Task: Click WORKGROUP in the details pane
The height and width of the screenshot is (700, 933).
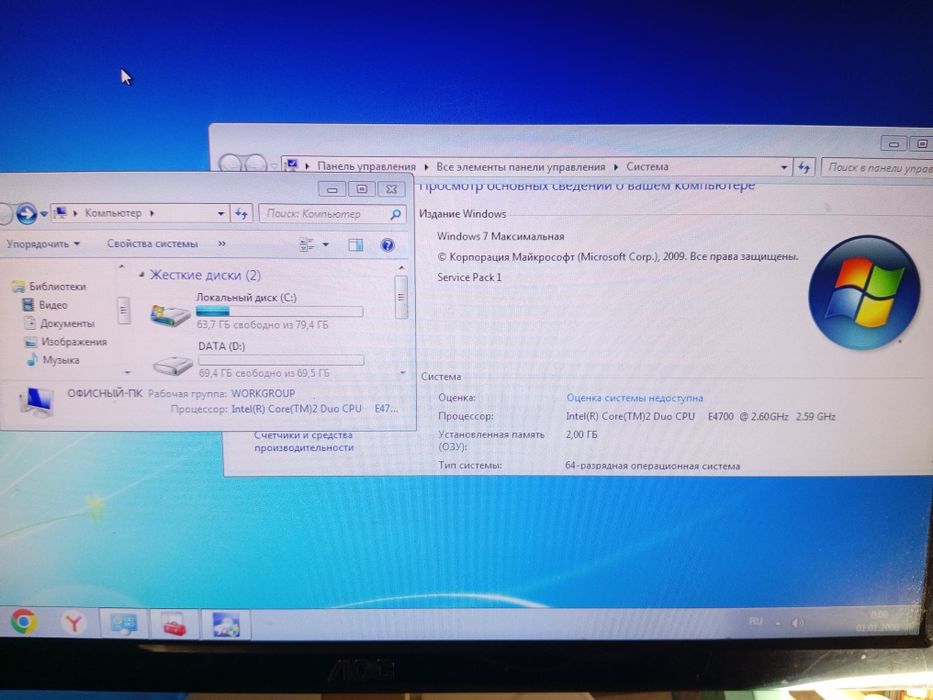Action: tap(263, 393)
